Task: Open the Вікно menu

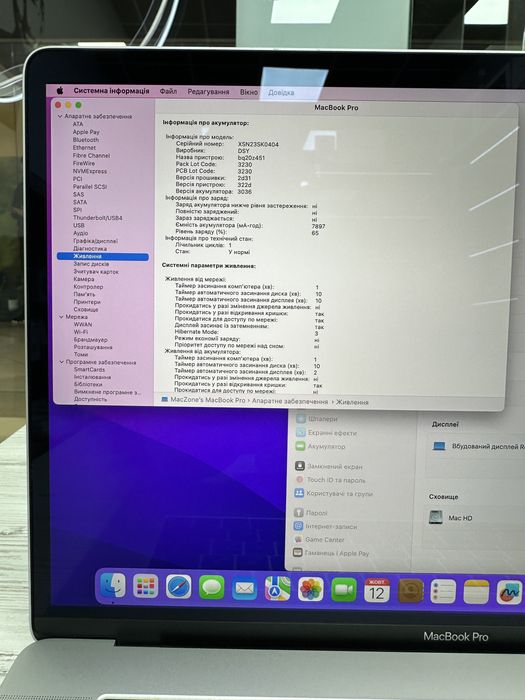Action: click(x=249, y=92)
